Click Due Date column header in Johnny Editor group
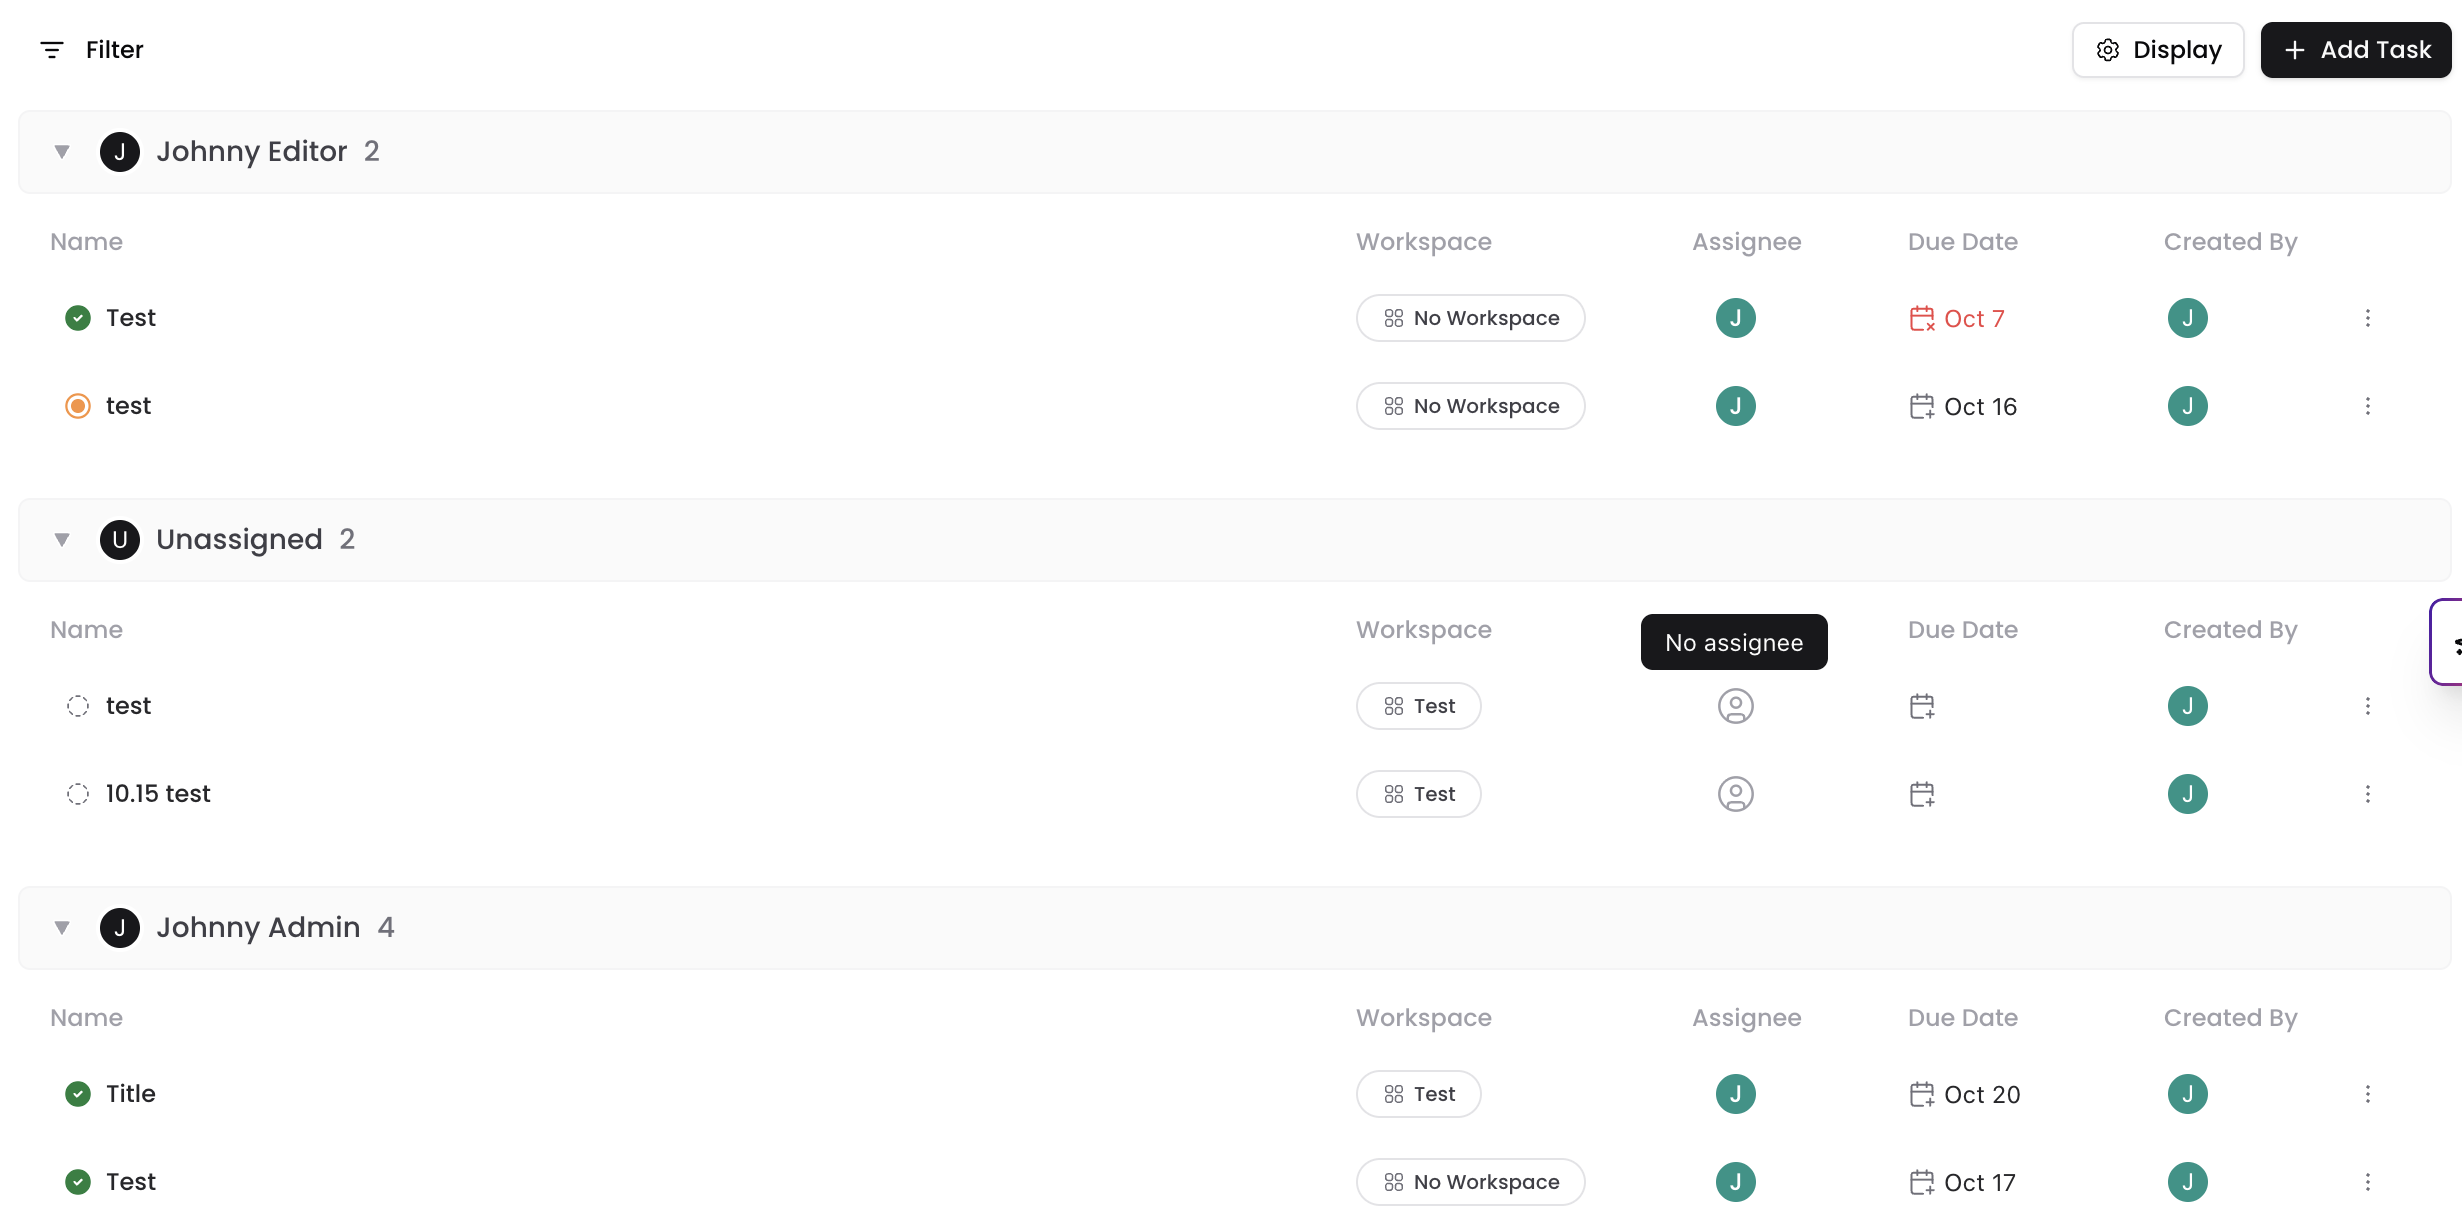Viewport: 2462px width, 1214px height. tap(1963, 242)
